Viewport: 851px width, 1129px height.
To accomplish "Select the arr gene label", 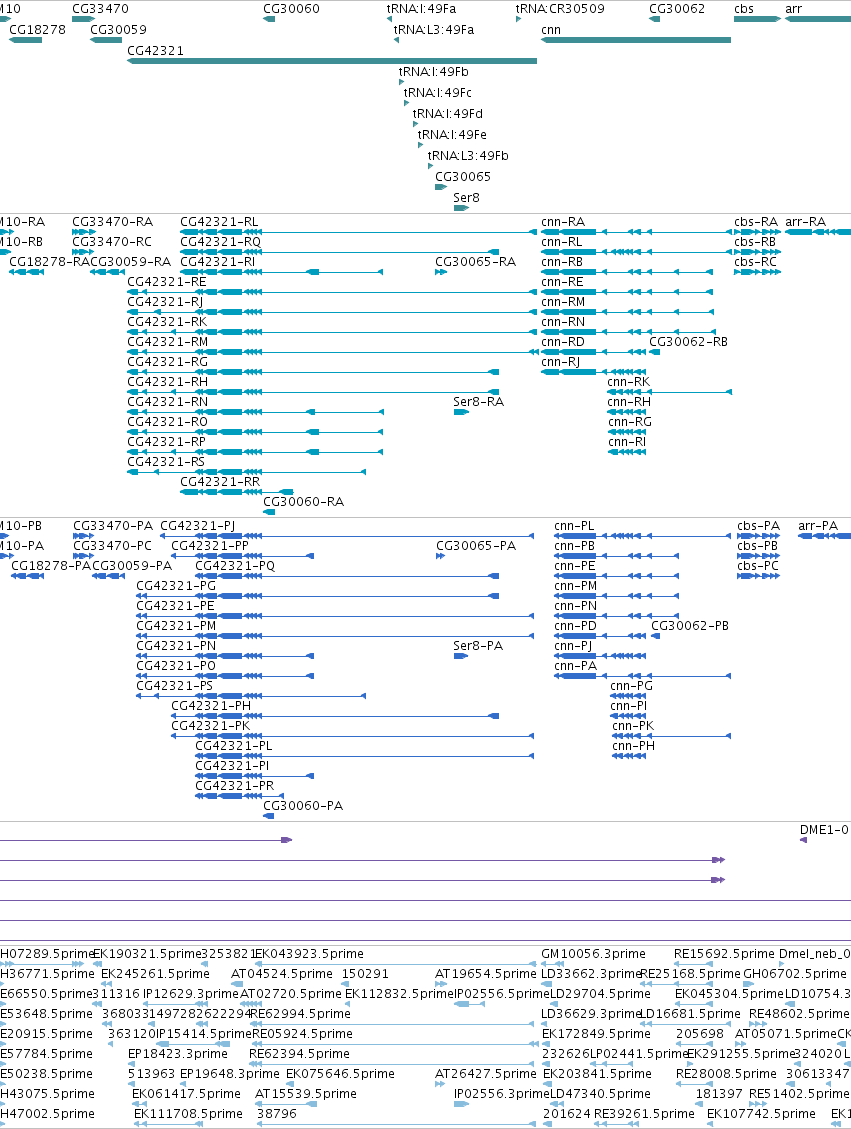I will tap(793, 9).
